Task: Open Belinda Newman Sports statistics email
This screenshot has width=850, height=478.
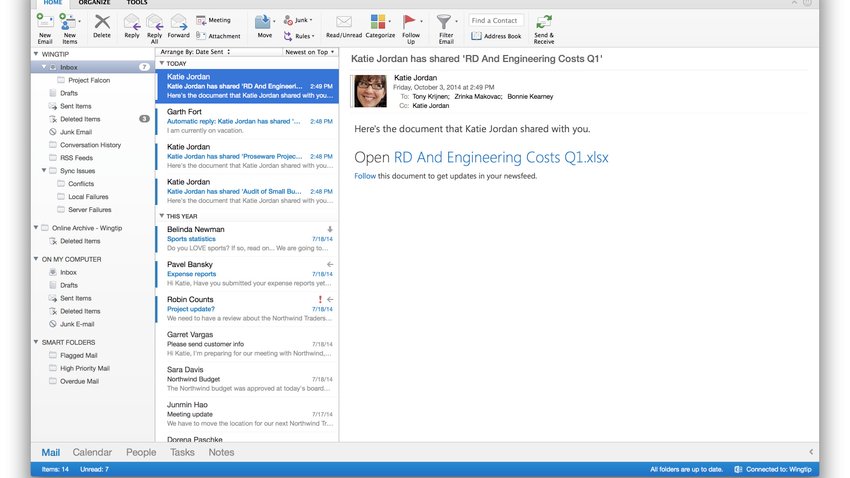Action: (247, 238)
